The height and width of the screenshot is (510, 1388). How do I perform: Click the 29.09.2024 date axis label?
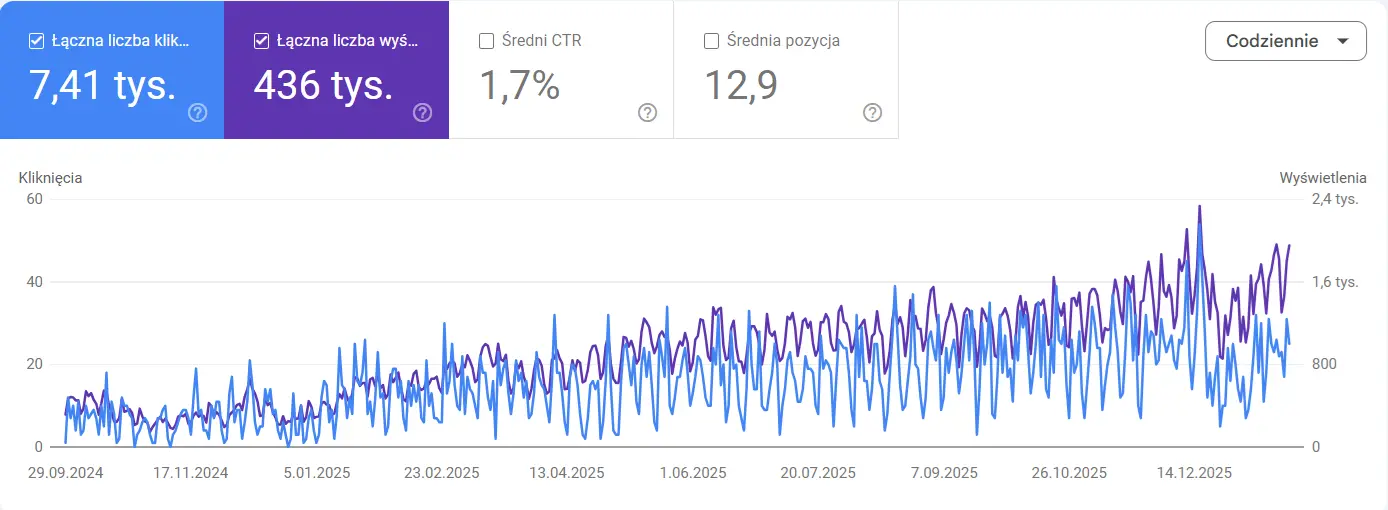(x=66, y=473)
